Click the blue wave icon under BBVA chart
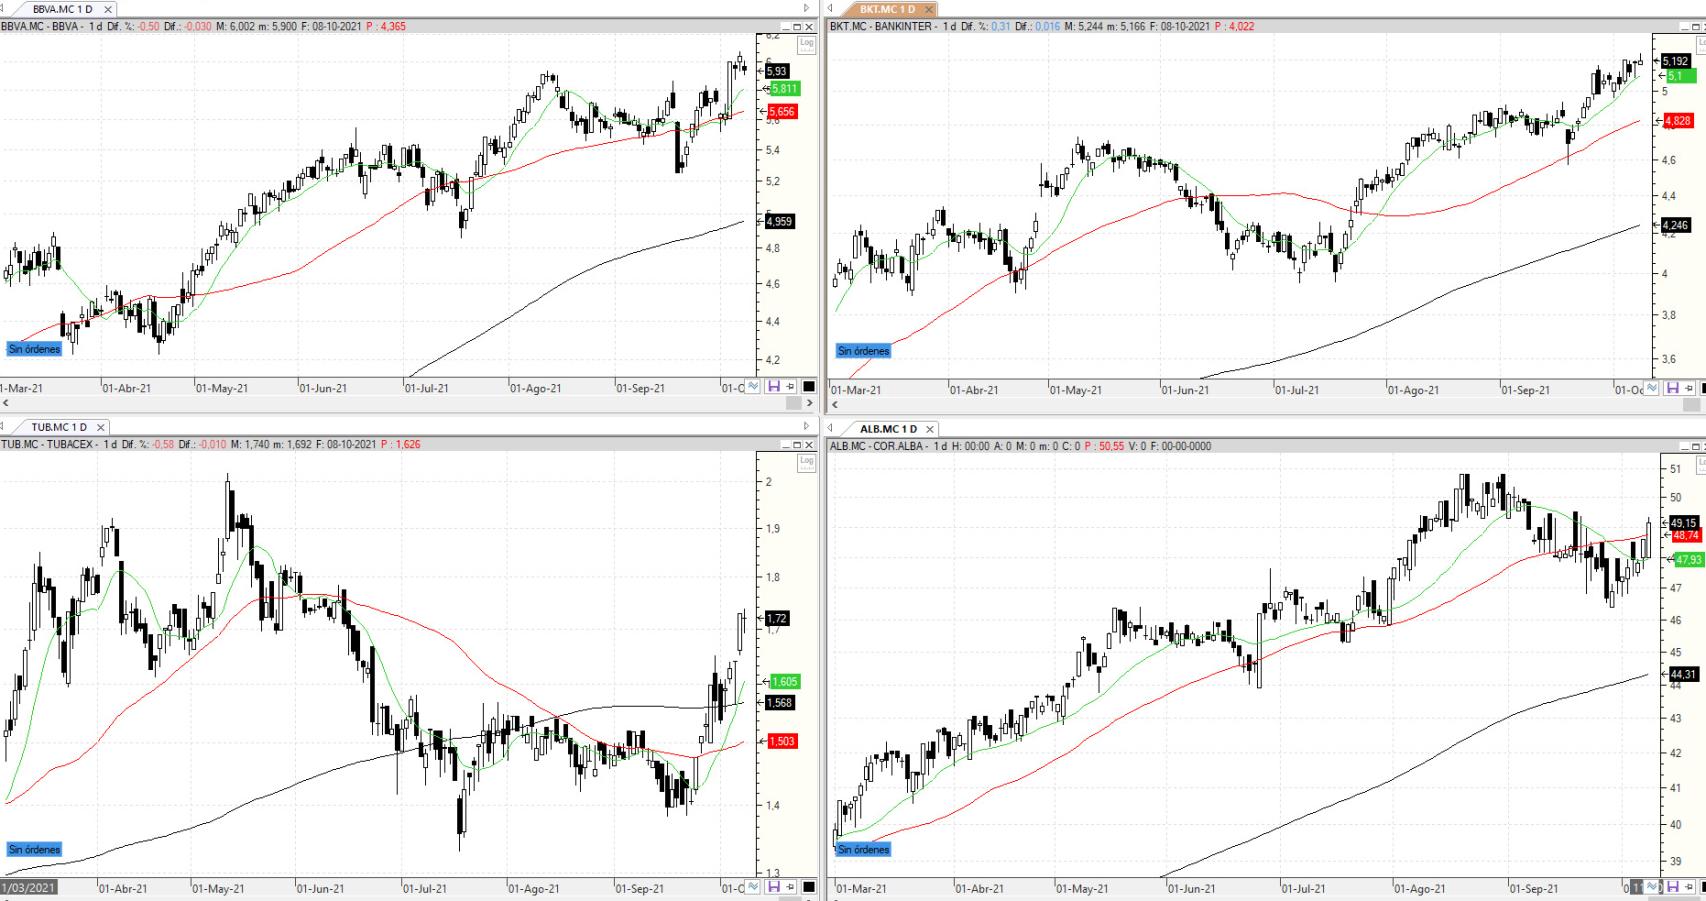This screenshot has width=1706, height=901. [x=752, y=387]
